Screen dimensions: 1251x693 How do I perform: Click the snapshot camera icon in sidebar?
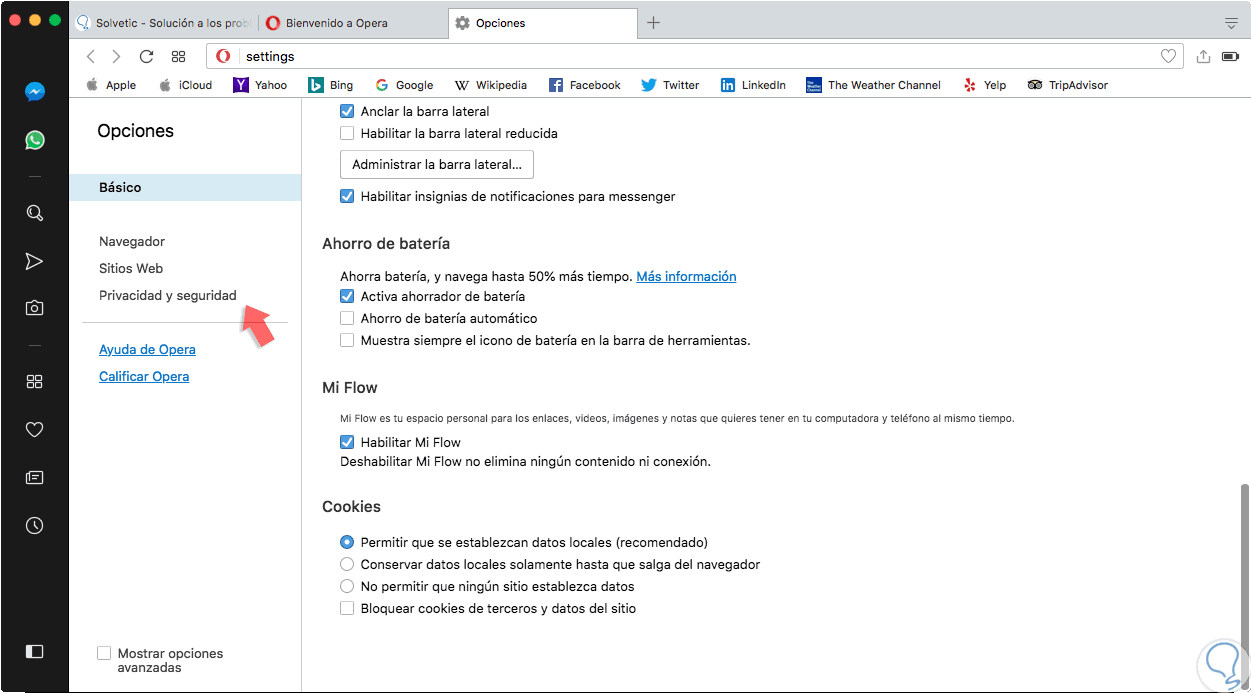click(34, 308)
